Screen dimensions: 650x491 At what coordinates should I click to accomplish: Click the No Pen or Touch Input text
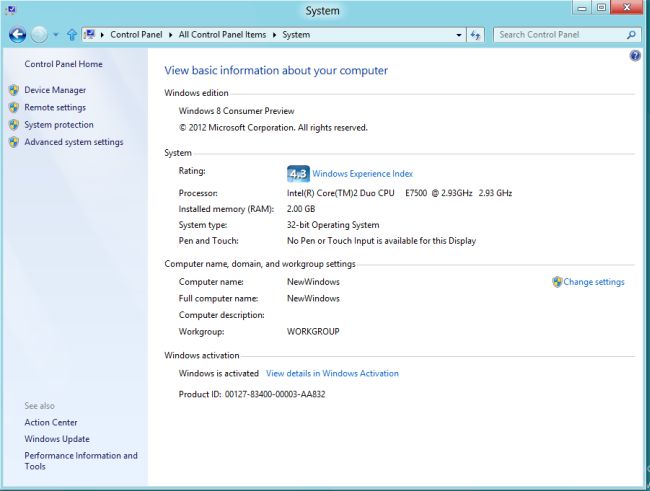[381, 241]
